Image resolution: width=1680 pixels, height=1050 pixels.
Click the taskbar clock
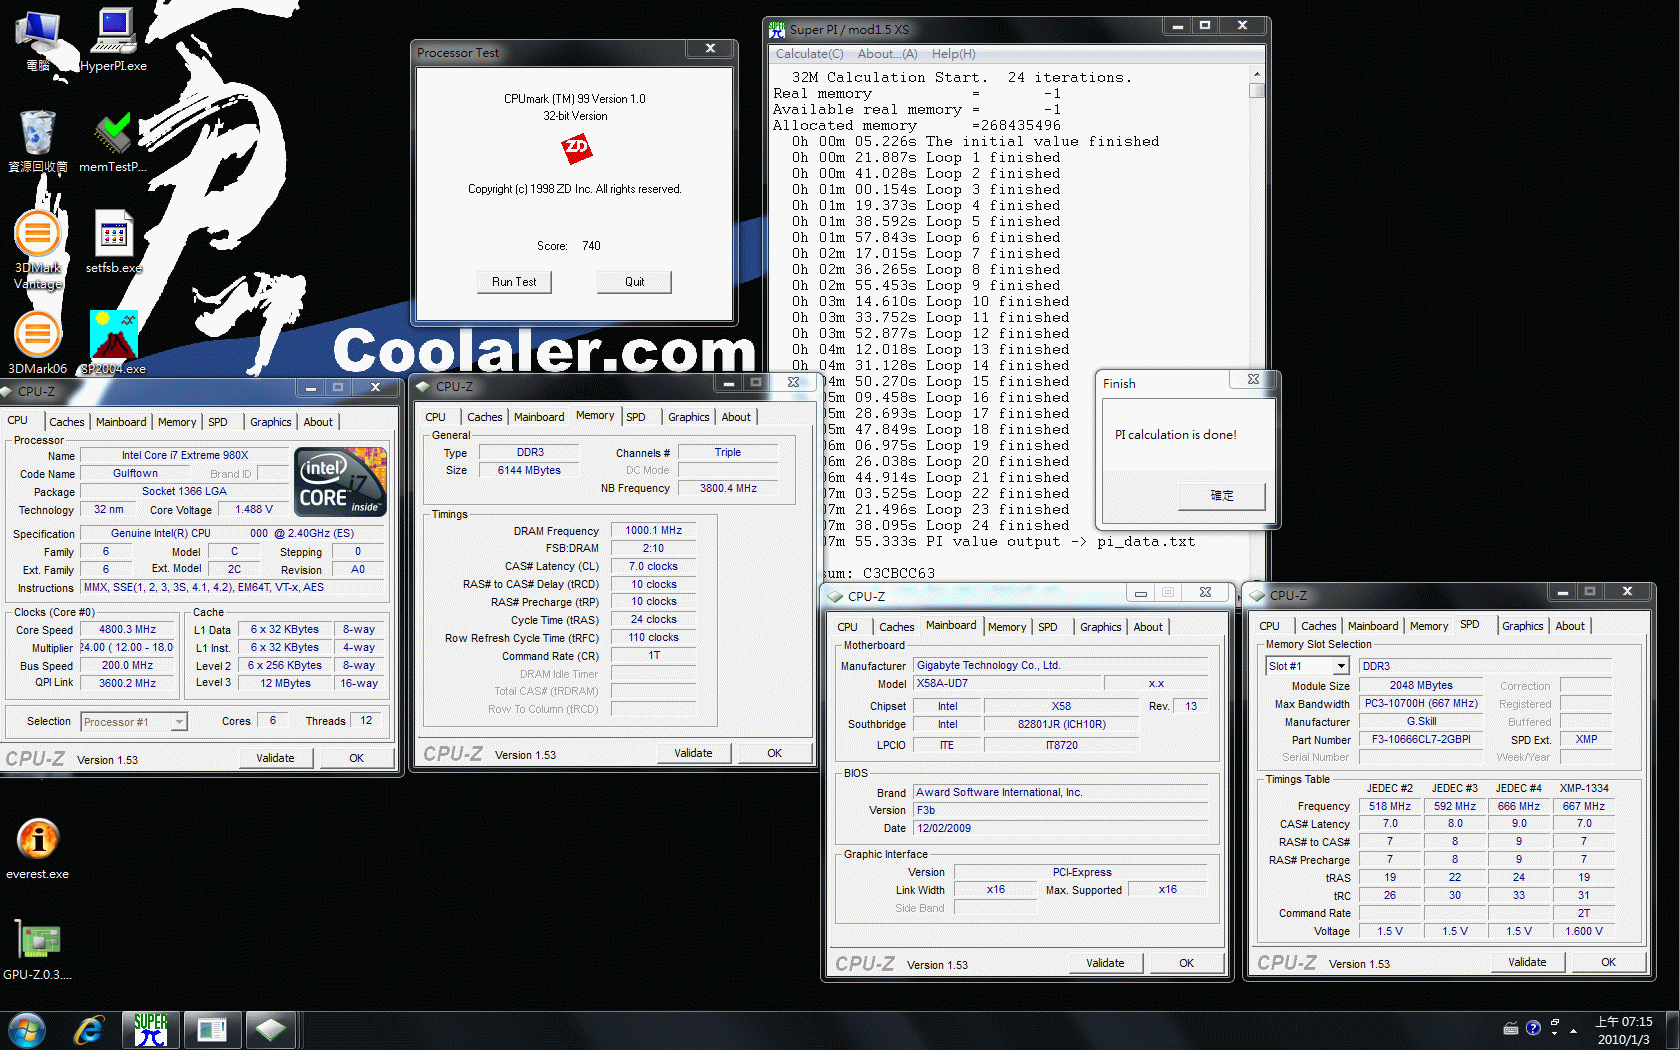pyautogui.click(x=1623, y=1031)
